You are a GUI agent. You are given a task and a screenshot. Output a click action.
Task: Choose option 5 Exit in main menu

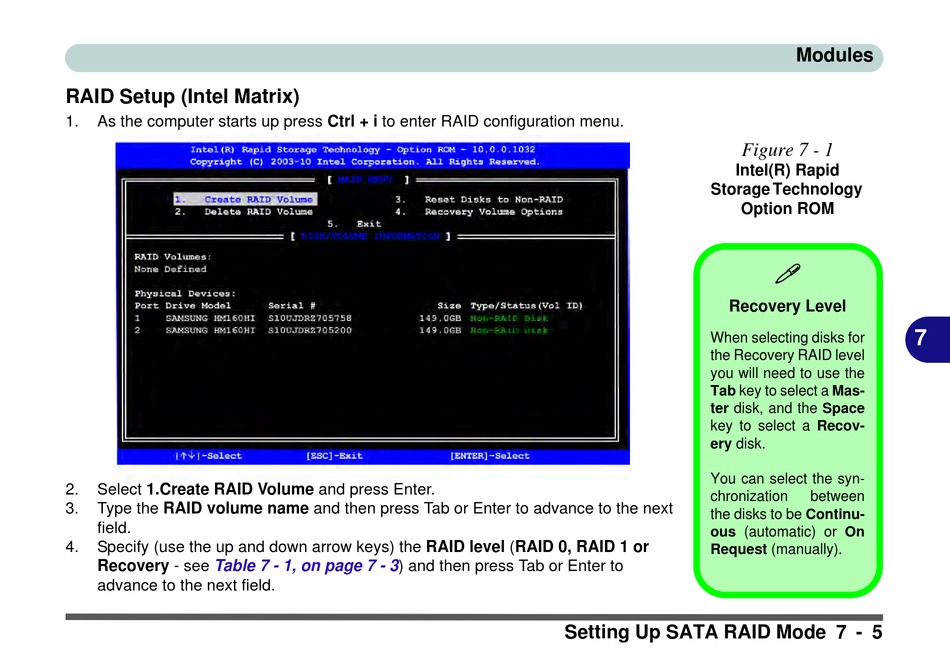coord(354,224)
